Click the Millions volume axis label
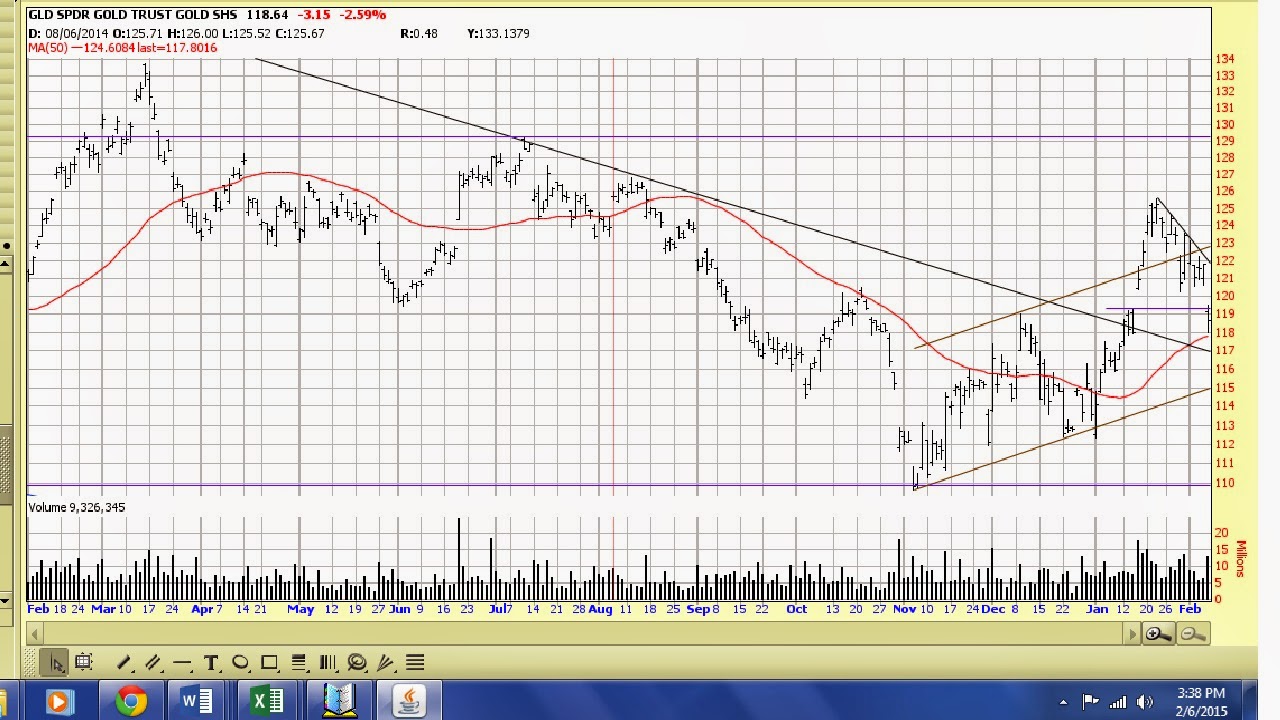The height and width of the screenshot is (720, 1280). pyautogui.click(x=1241, y=560)
